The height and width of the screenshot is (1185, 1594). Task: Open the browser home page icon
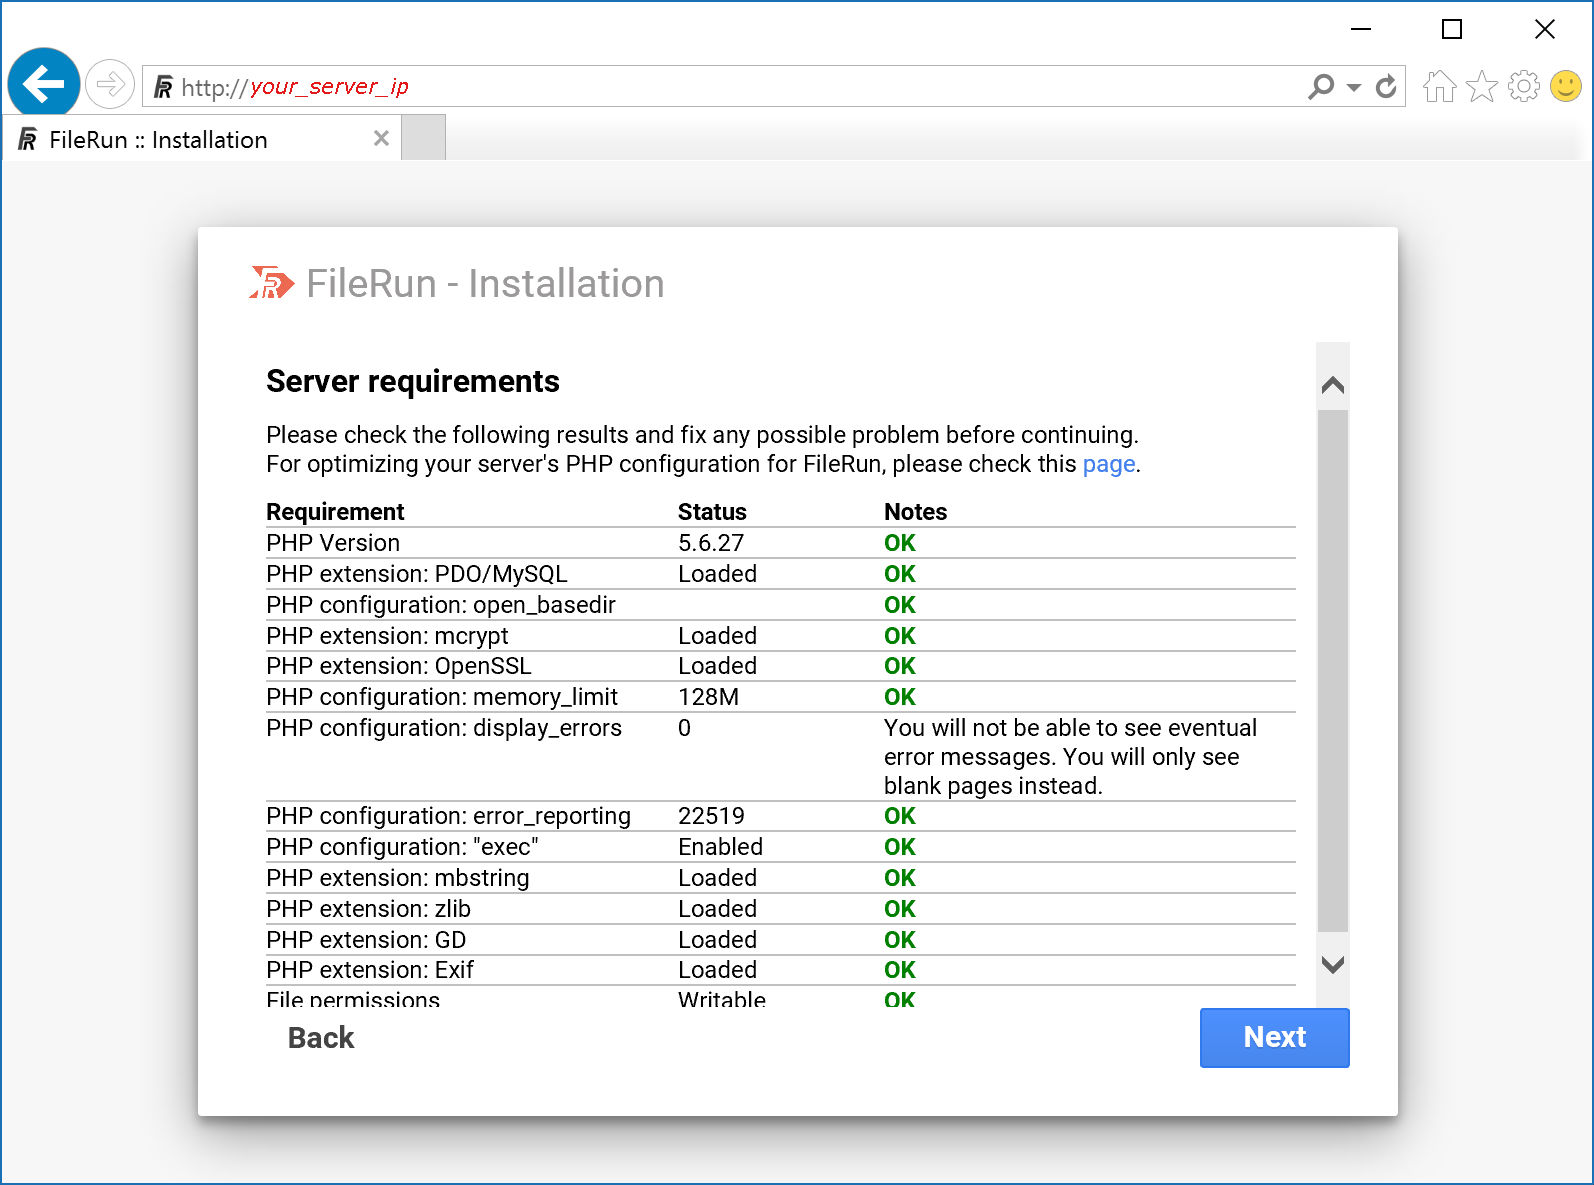[x=1439, y=87]
